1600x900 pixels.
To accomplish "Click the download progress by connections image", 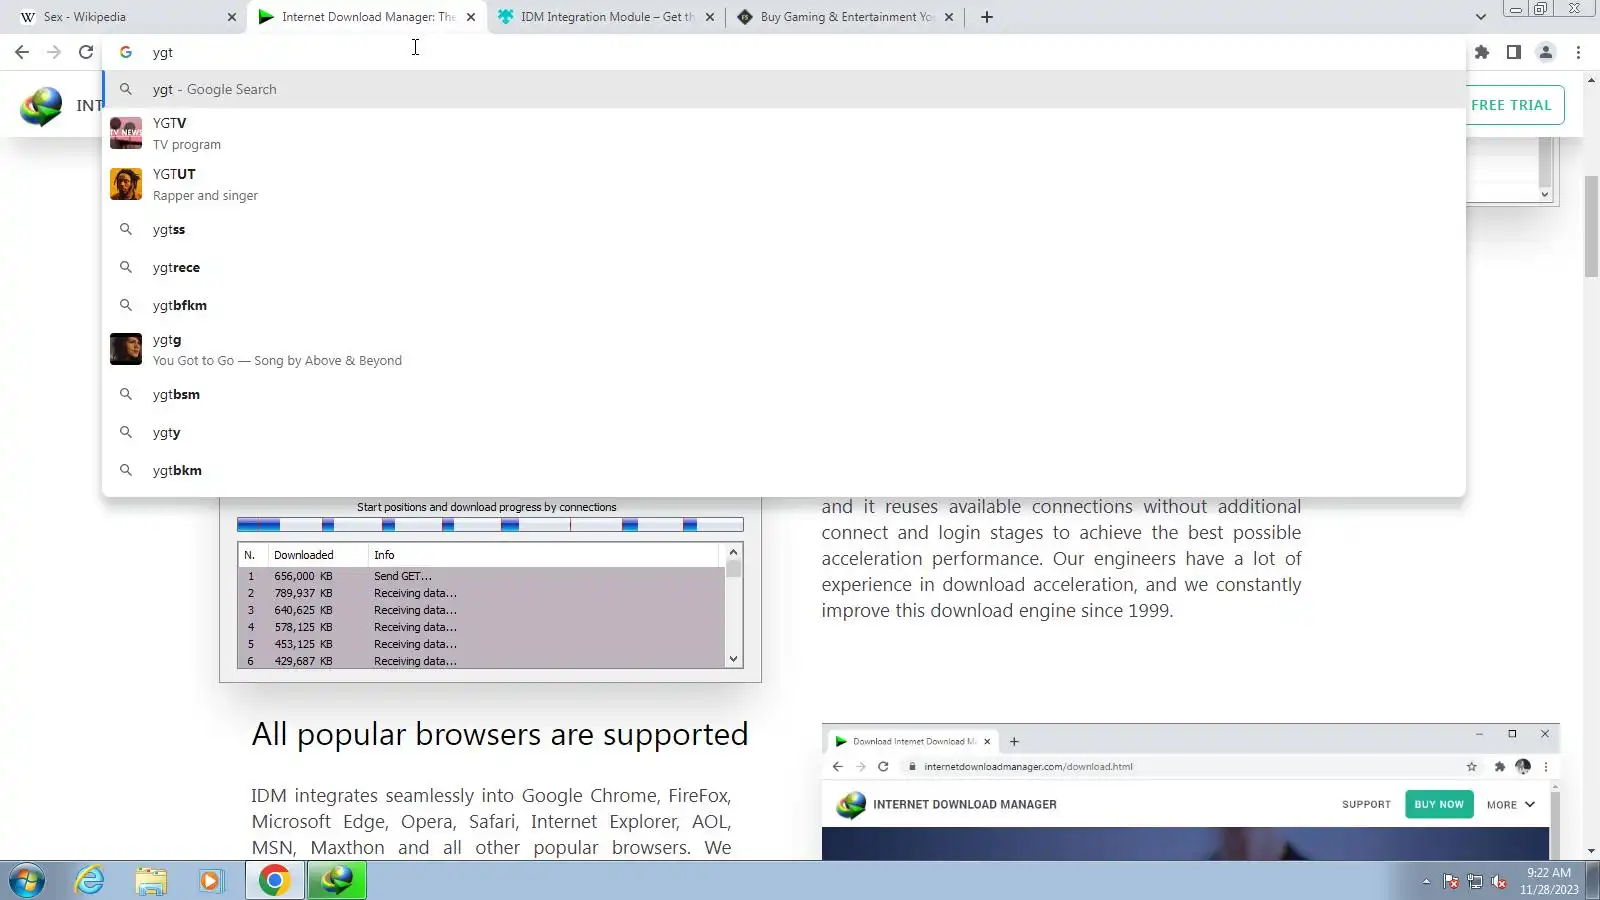I will tap(490, 588).
